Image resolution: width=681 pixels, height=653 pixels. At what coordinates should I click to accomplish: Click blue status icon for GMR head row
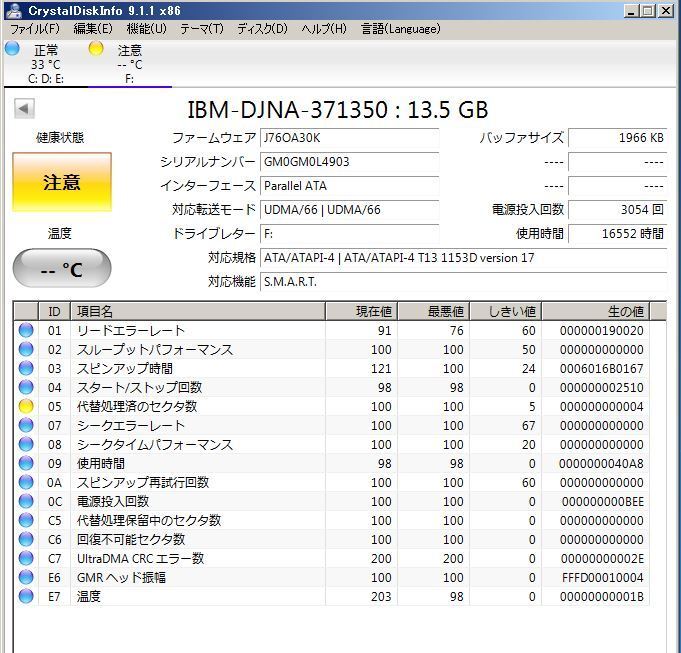pos(26,578)
